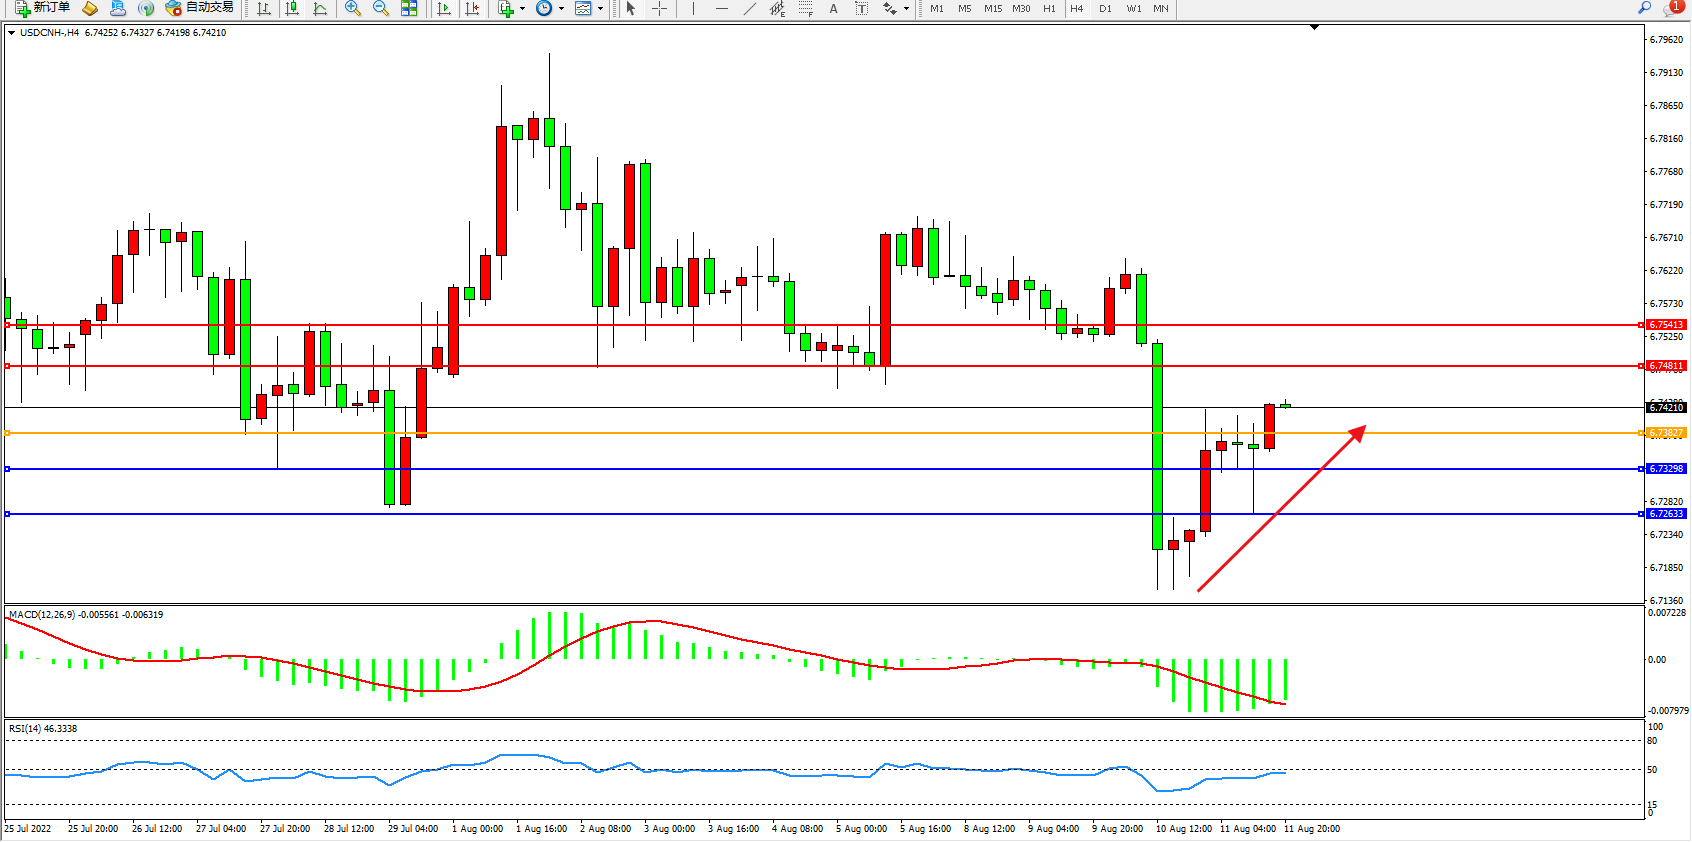Select the trendline drawing tool
The width and height of the screenshot is (1692, 842).
[749, 8]
